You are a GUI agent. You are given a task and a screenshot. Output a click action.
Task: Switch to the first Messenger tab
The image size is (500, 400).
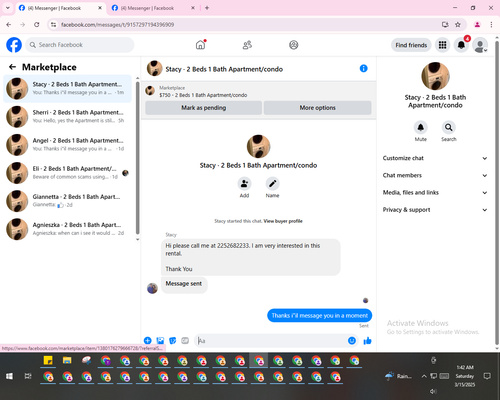pos(60,8)
